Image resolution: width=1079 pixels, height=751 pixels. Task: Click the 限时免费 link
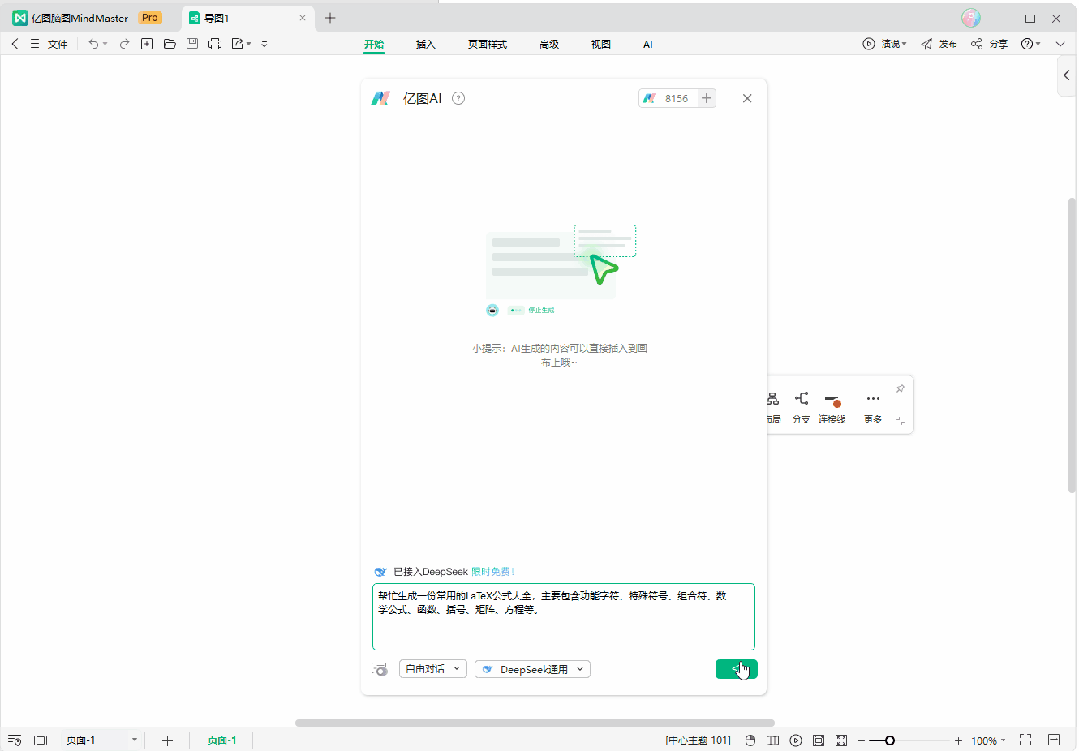[493, 571]
